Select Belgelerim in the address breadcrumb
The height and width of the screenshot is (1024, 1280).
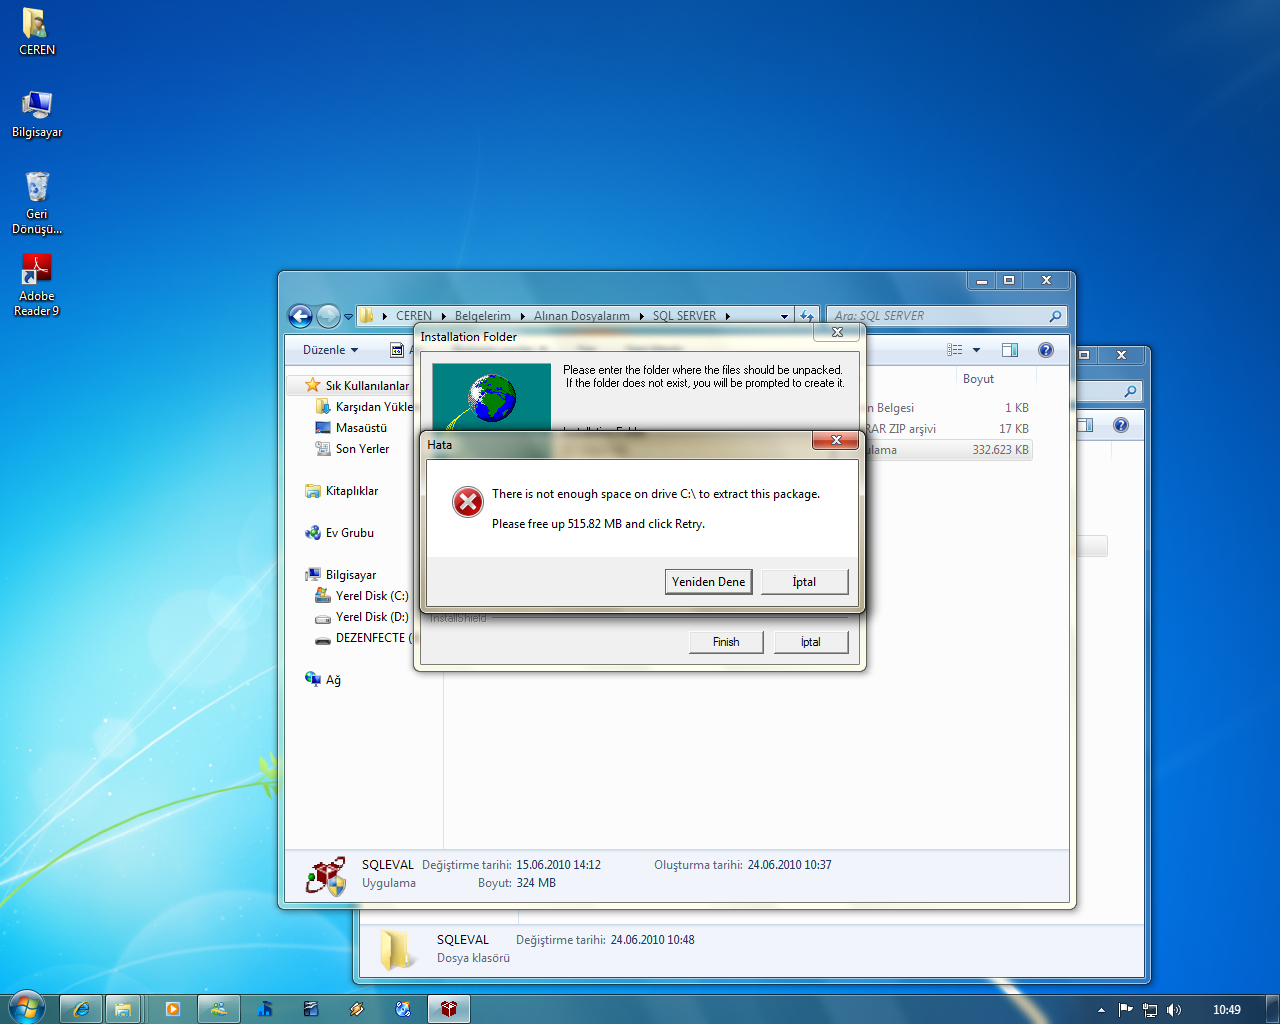pyautogui.click(x=483, y=316)
